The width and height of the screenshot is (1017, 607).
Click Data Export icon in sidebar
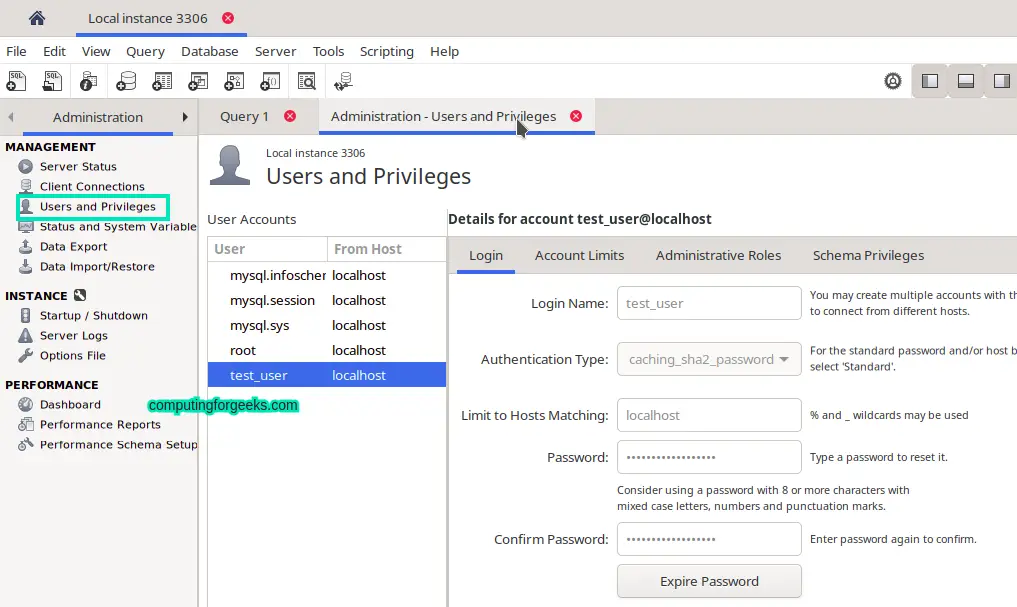25,246
